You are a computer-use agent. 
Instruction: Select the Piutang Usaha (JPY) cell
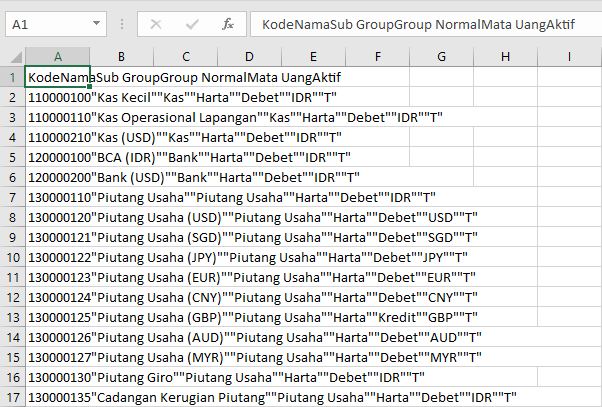click(58, 257)
